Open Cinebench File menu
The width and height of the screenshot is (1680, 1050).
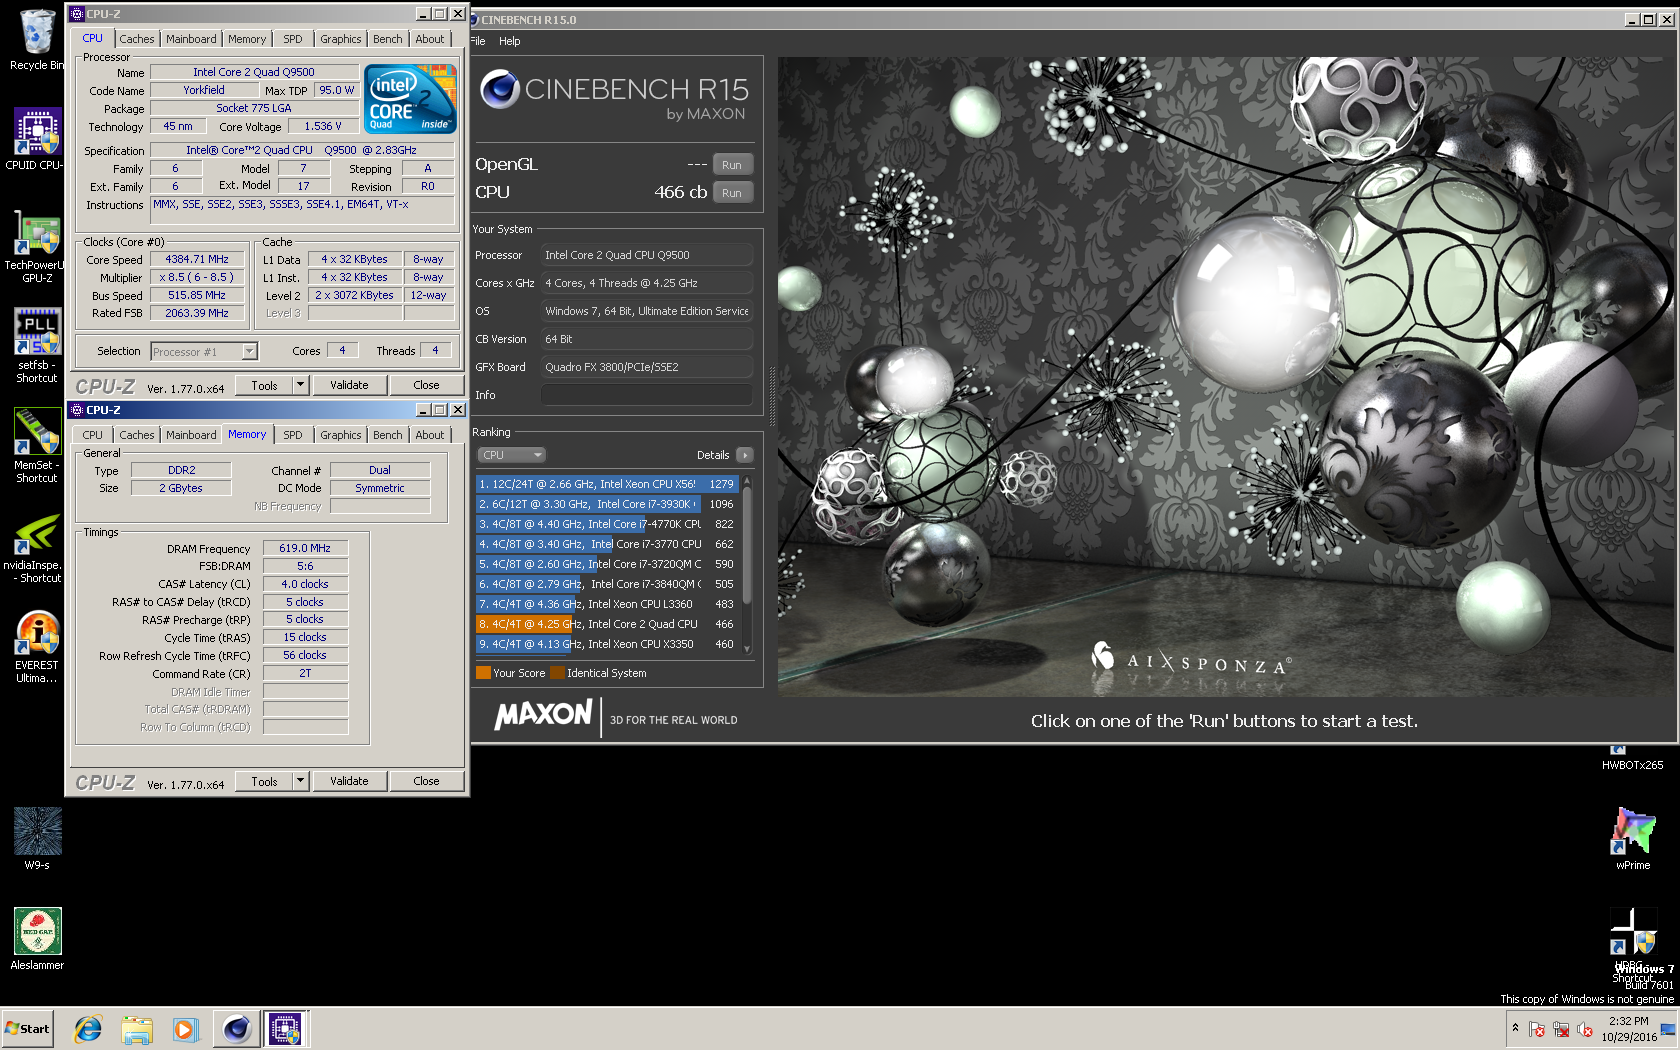(x=478, y=41)
